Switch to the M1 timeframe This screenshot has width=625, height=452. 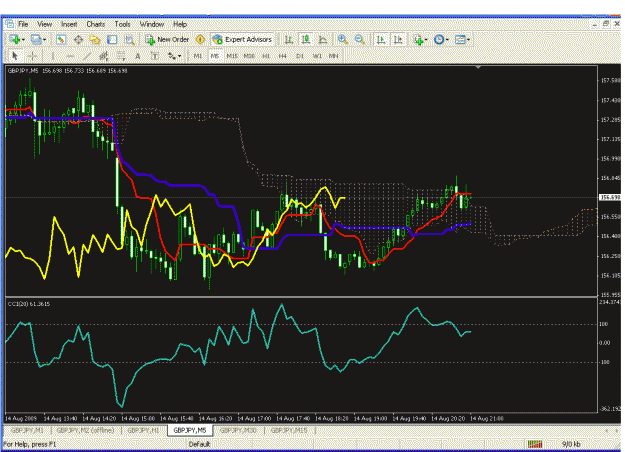coord(198,56)
